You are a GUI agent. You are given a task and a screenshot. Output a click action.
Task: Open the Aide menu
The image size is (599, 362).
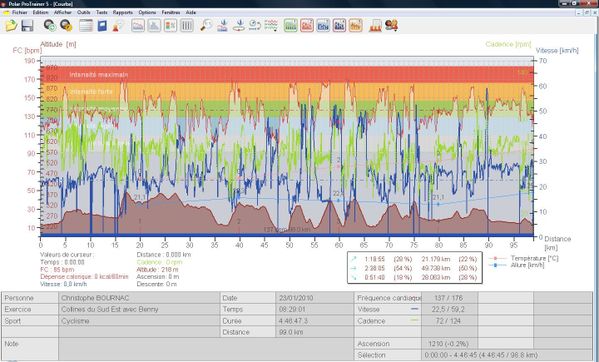pos(191,12)
